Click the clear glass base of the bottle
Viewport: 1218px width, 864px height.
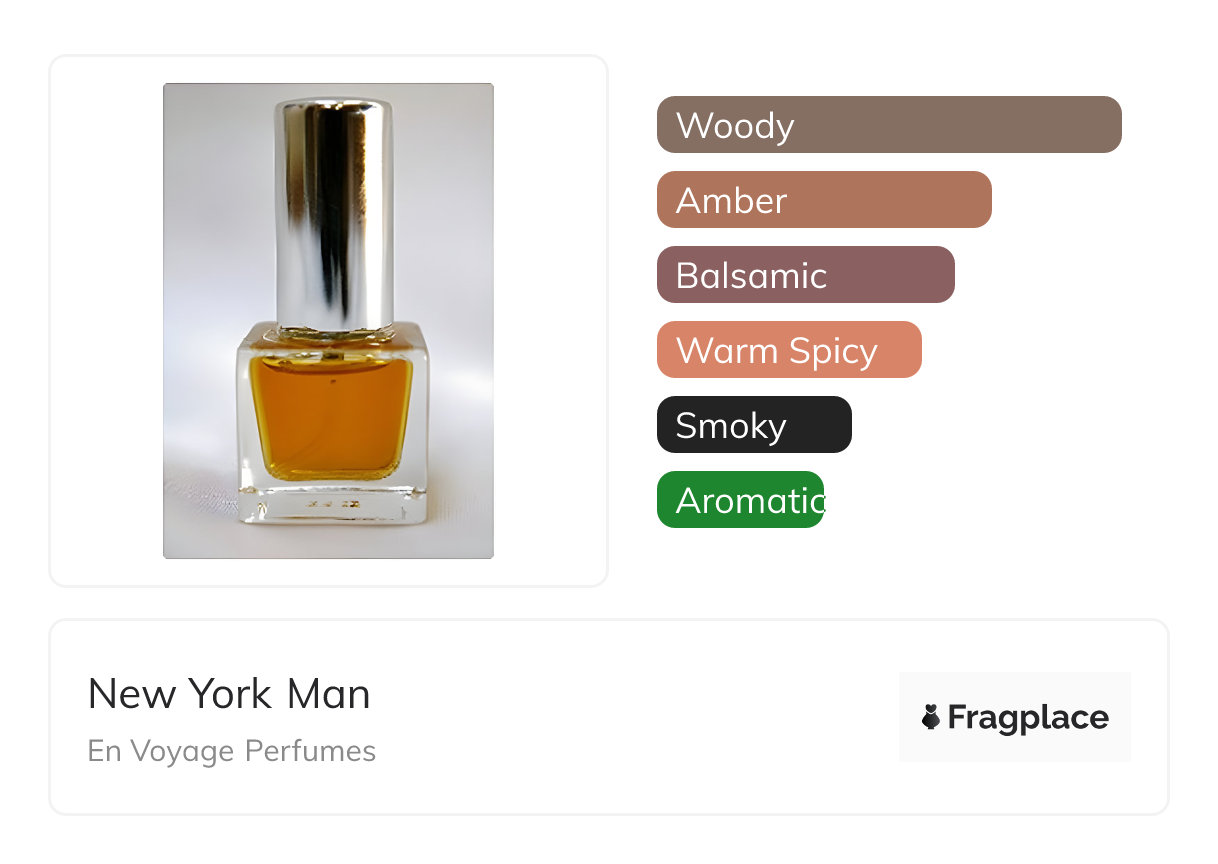(331, 500)
